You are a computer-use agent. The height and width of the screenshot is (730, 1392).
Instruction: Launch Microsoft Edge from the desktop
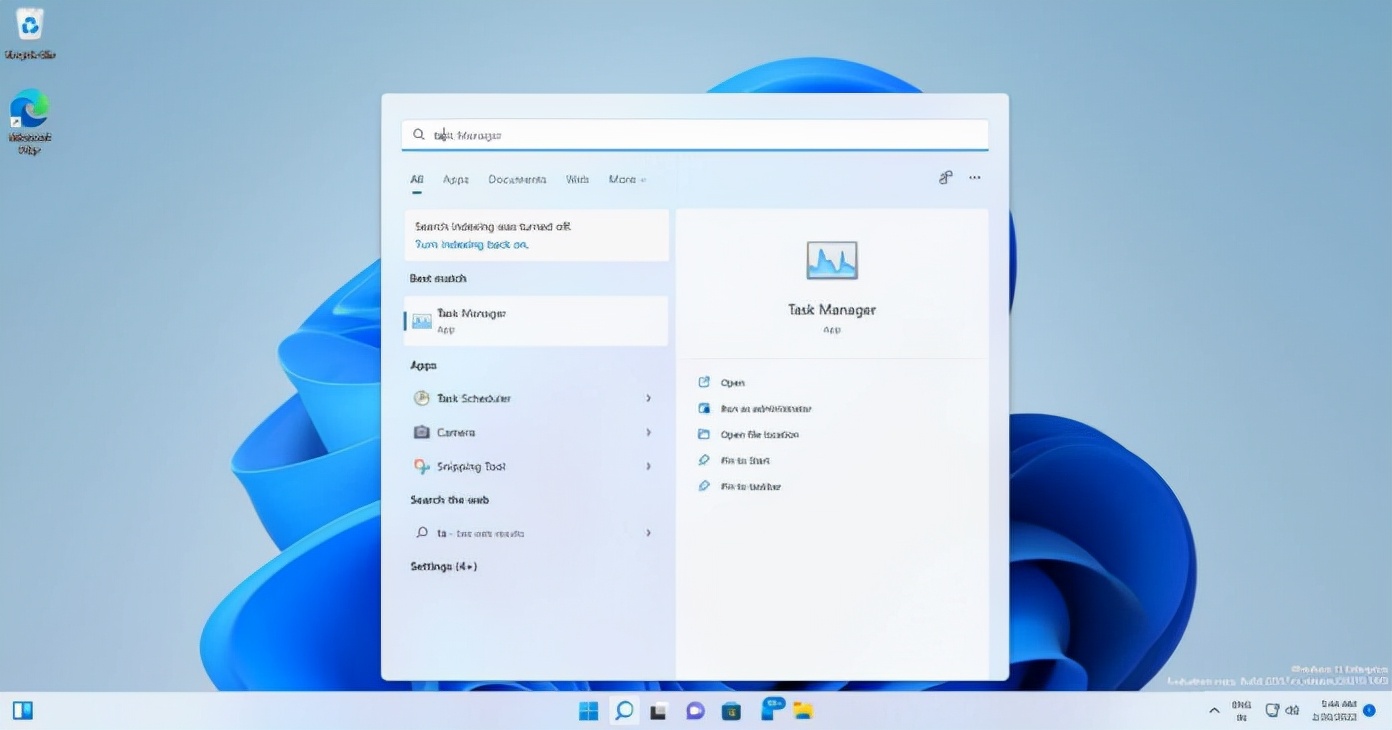point(29,108)
